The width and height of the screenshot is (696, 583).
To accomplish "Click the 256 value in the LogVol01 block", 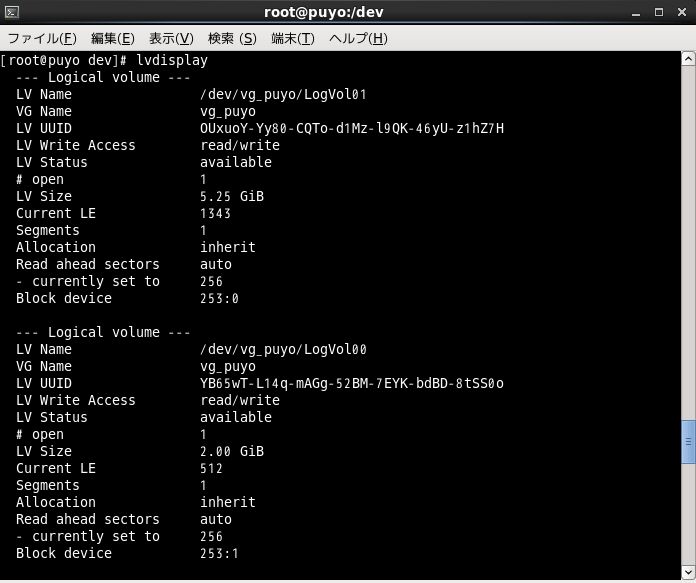I will (x=211, y=282).
